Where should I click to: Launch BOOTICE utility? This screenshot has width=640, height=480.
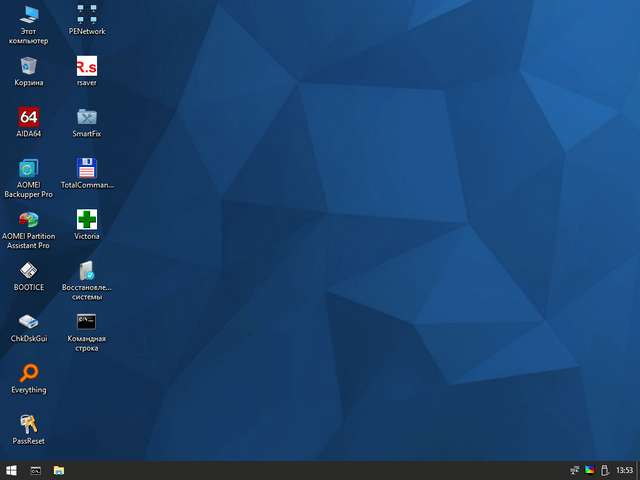coord(29,276)
